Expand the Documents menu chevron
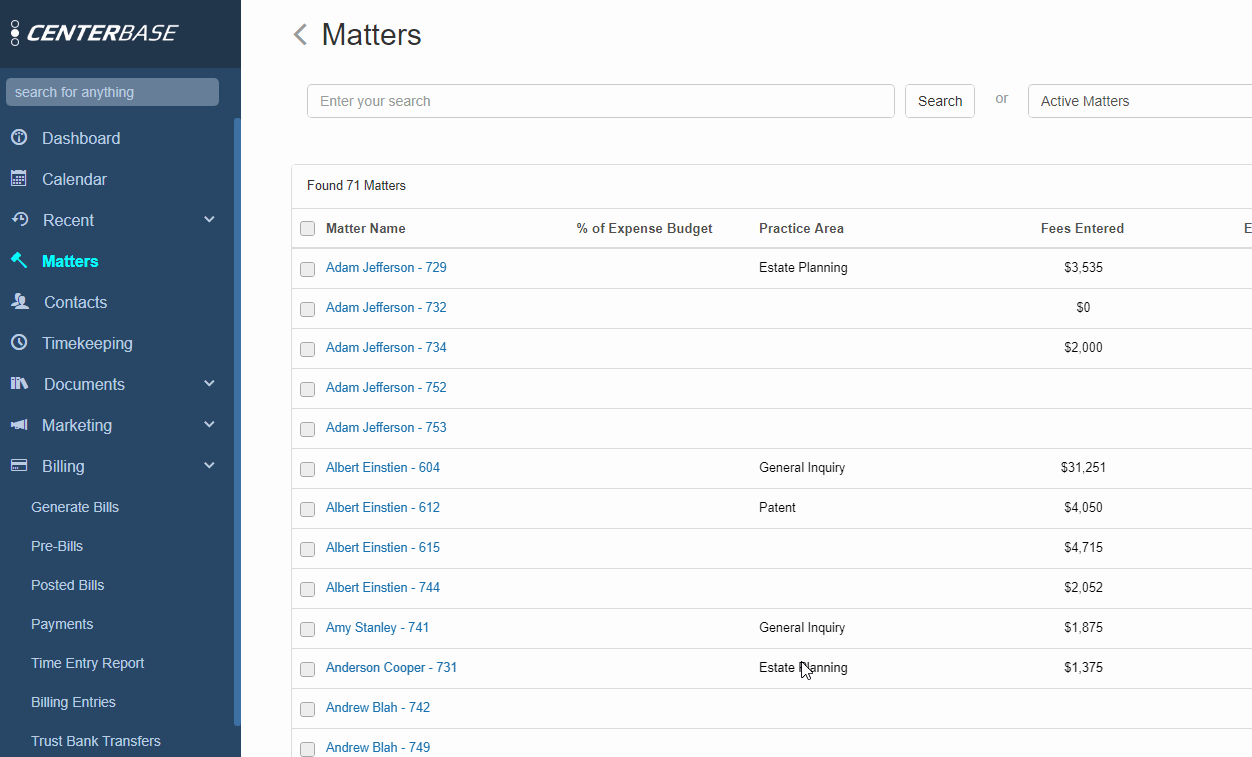Image resolution: width=1252 pixels, height=757 pixels. click(x=209, y=384)
